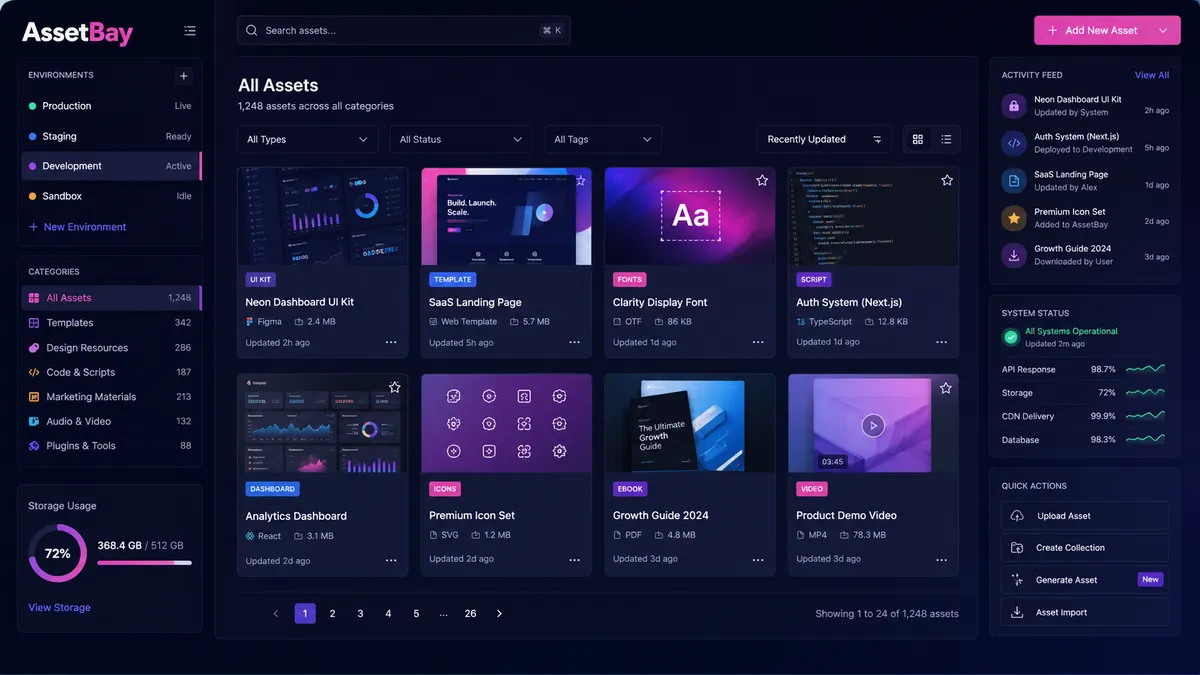
Task: Click the Marketing Materials icon
Action: click(x=34, y=397)
